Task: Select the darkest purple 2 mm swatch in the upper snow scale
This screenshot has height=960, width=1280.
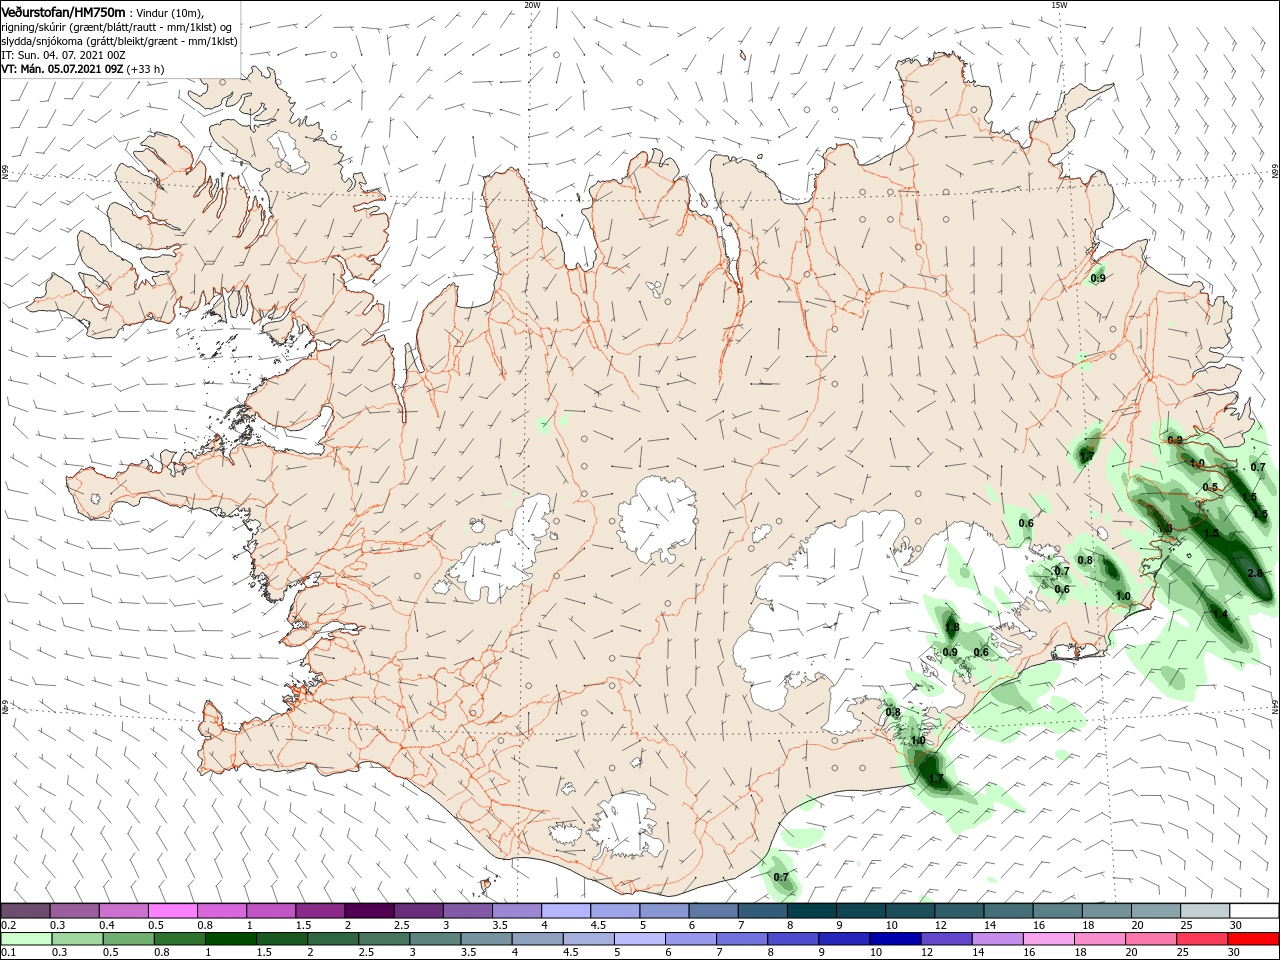Action: (x=369, y=911)
